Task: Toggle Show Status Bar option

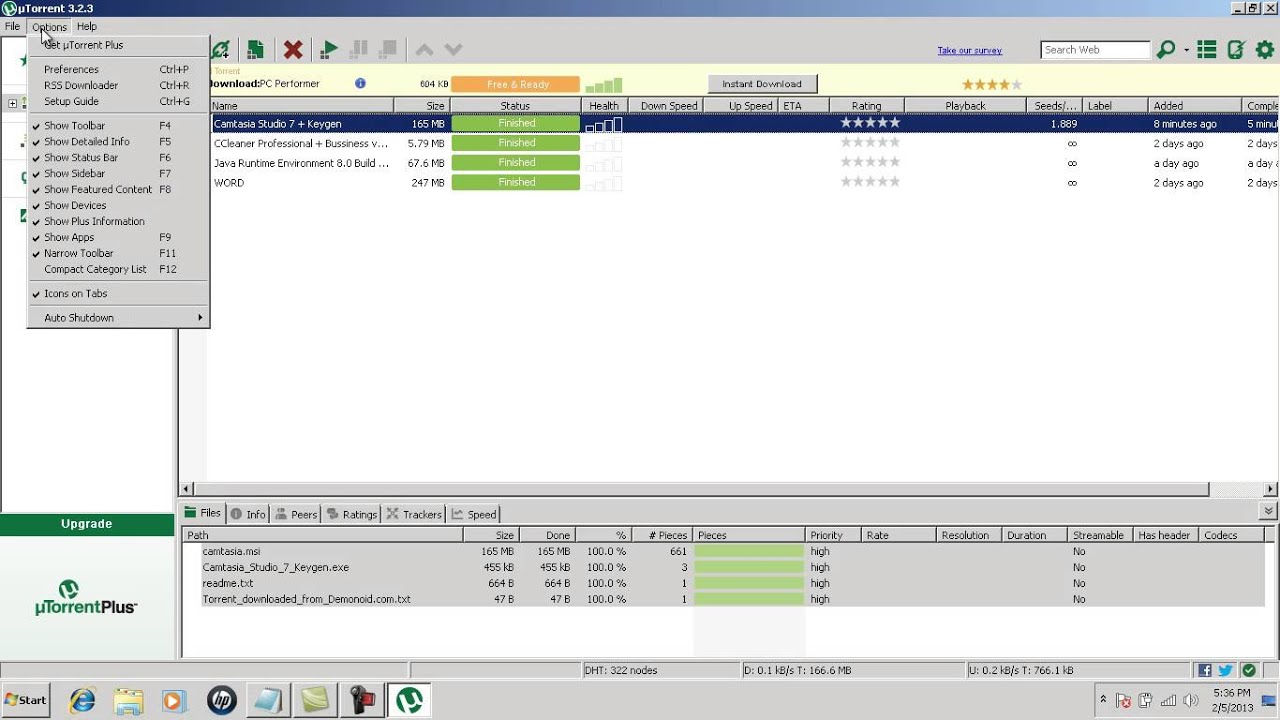Action: click(x=118, y=158)
